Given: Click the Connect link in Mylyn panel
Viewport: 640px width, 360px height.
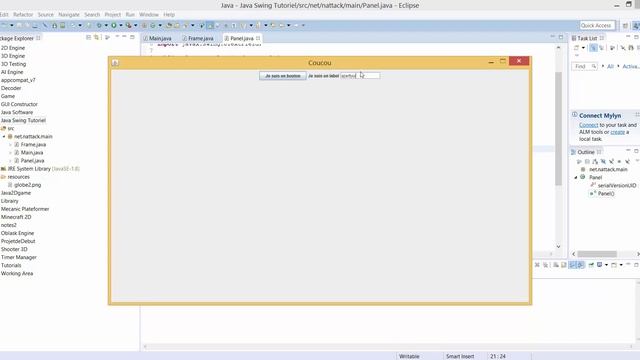Looking at the screenshot, I should (x=589, y=125).
